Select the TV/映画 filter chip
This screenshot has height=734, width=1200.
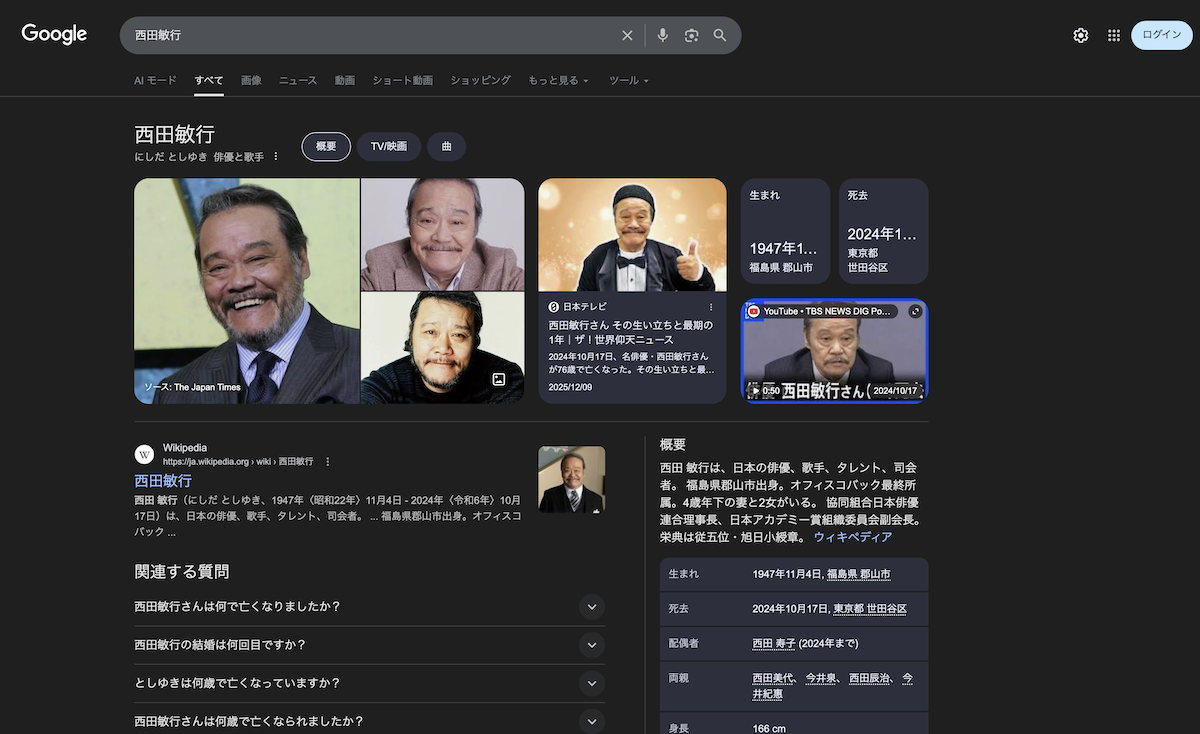388,146
